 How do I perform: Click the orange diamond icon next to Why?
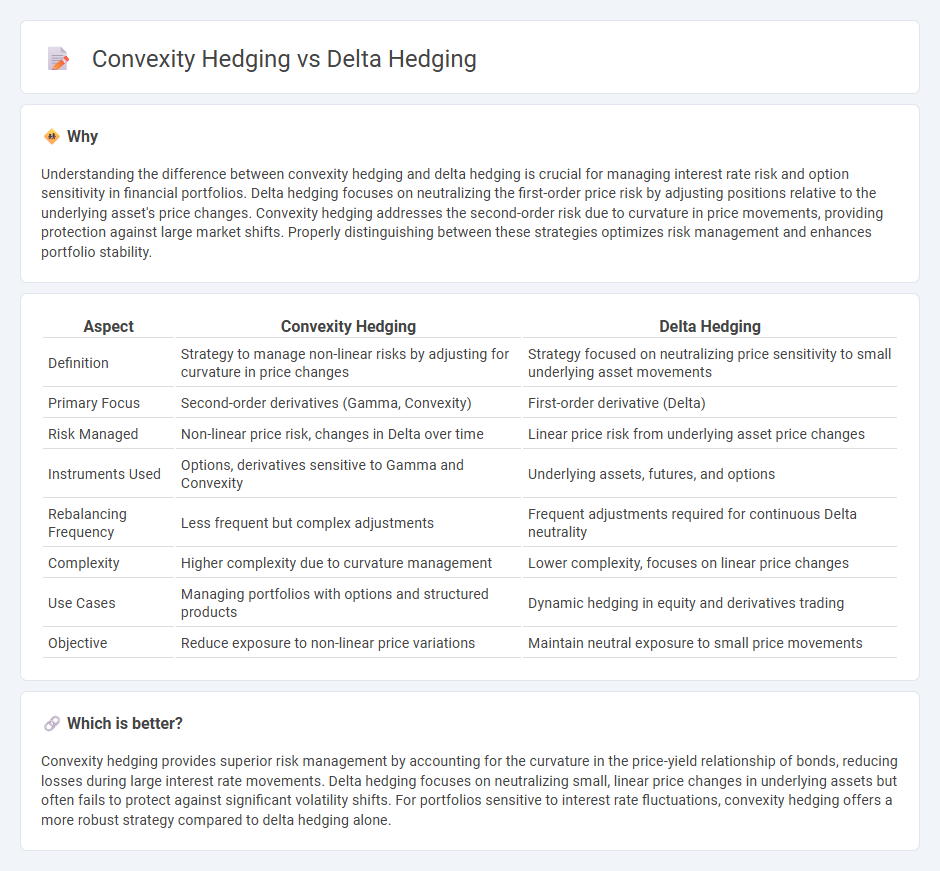pos(52,137)
